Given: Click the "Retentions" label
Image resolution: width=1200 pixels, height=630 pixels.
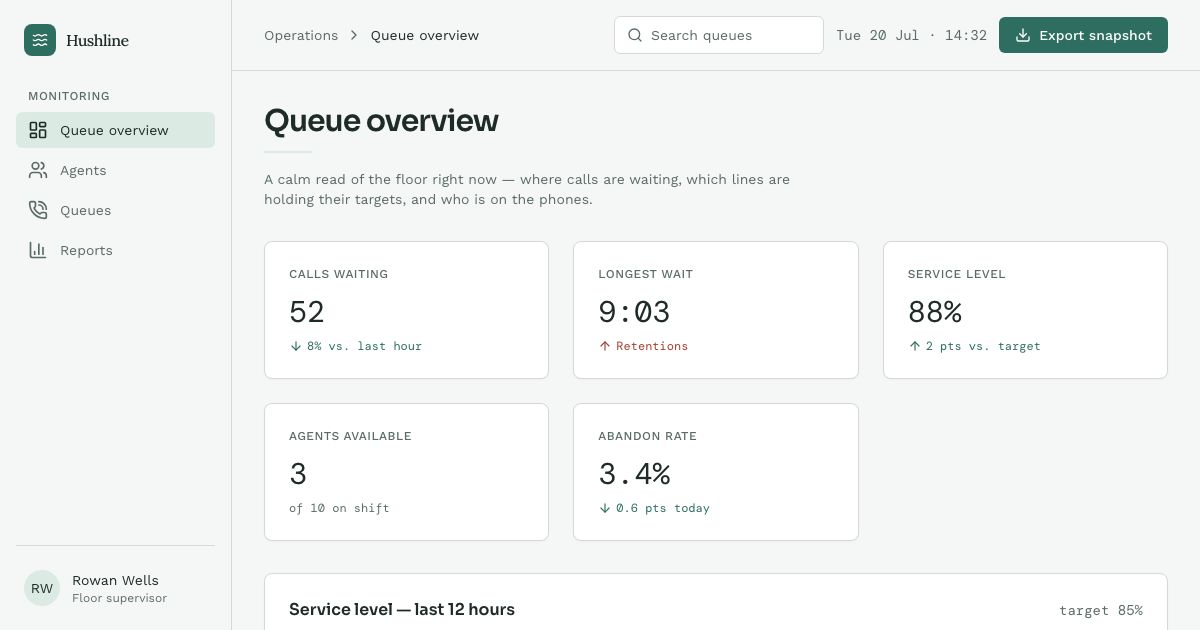Looking at the screenshot, I should click(x=652, y=346).
